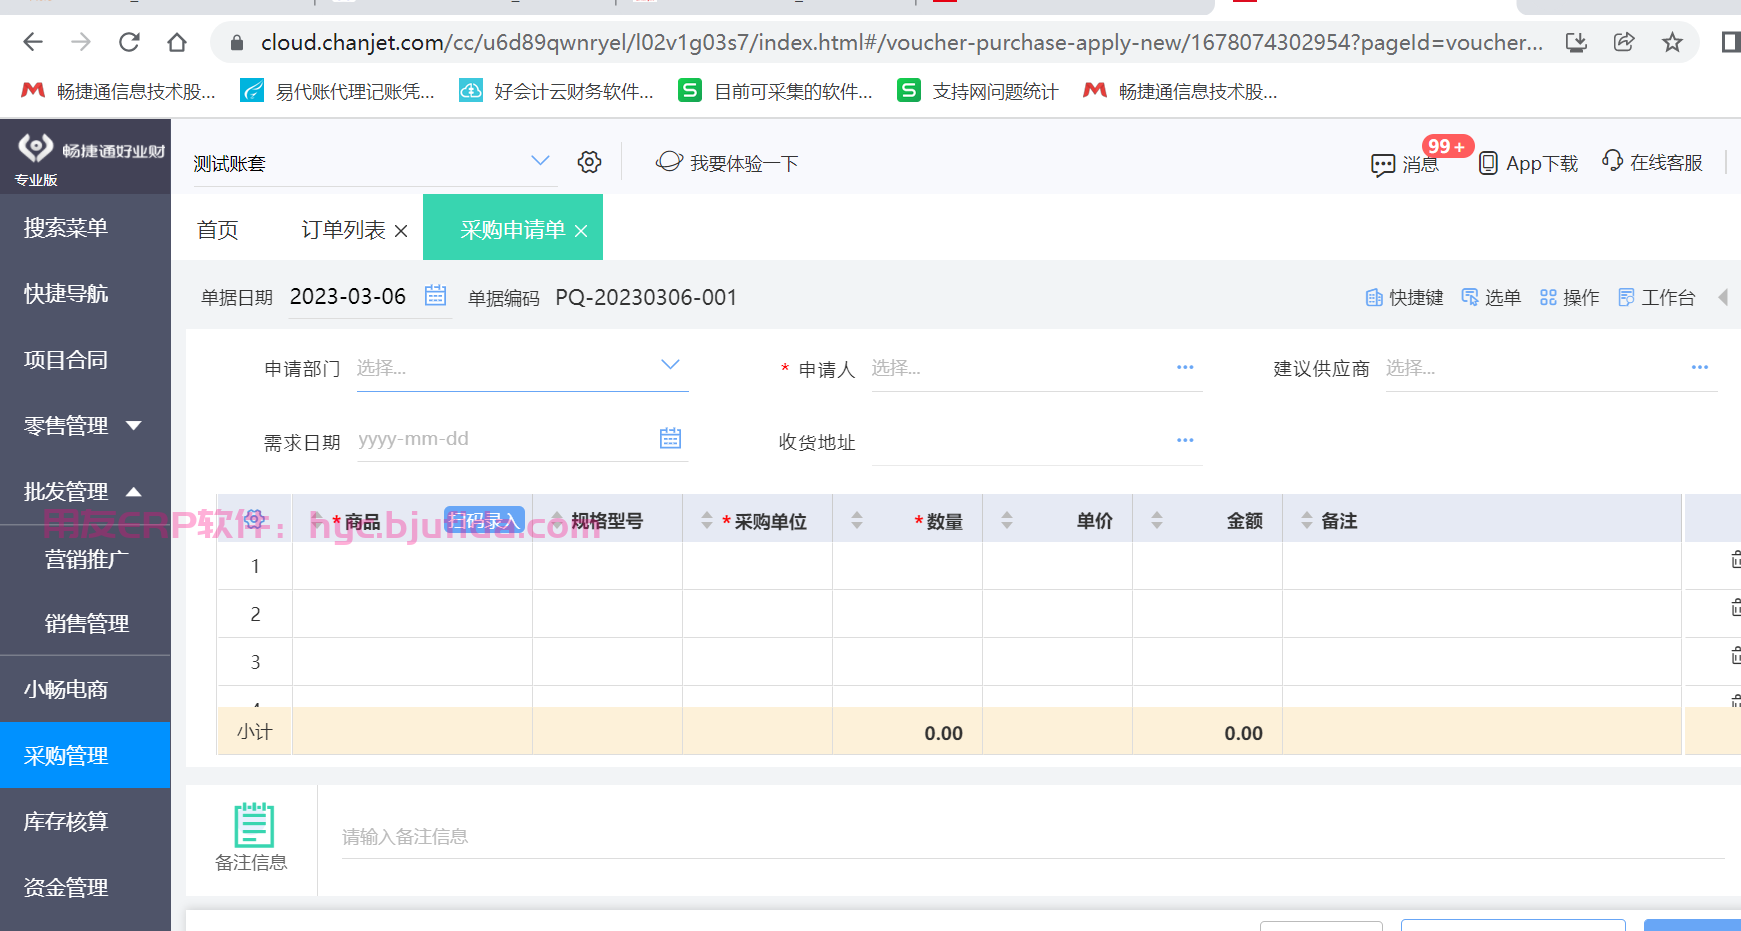Open bookmark 目前可采集的软件
This screenshot has width=1741, height=931.
(x=776, y=91)
